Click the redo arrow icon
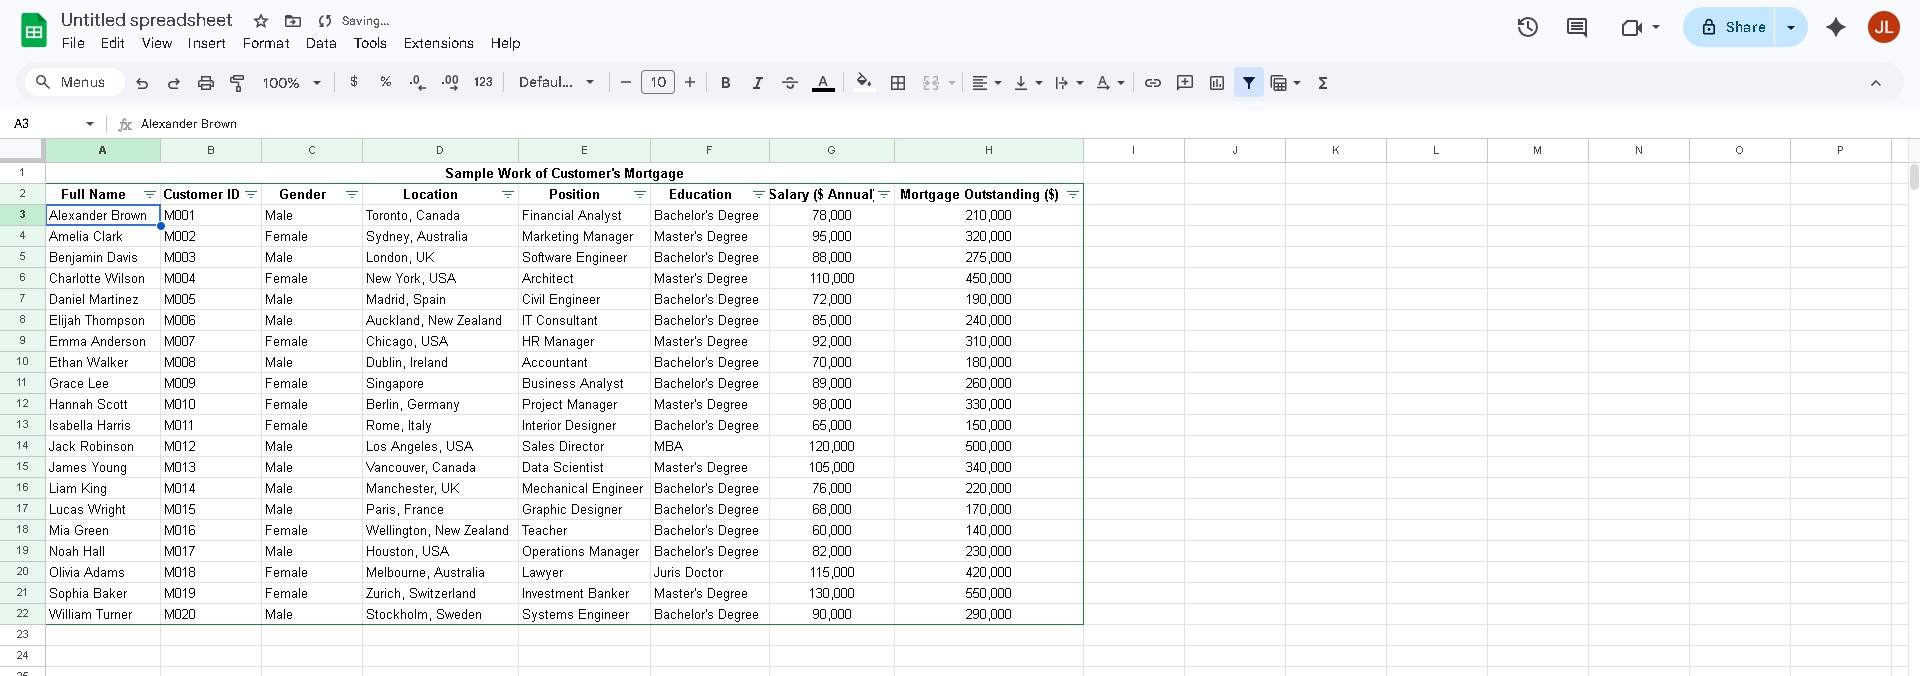The width and height of the screenshot is (1920, 676). pos(174,83)
